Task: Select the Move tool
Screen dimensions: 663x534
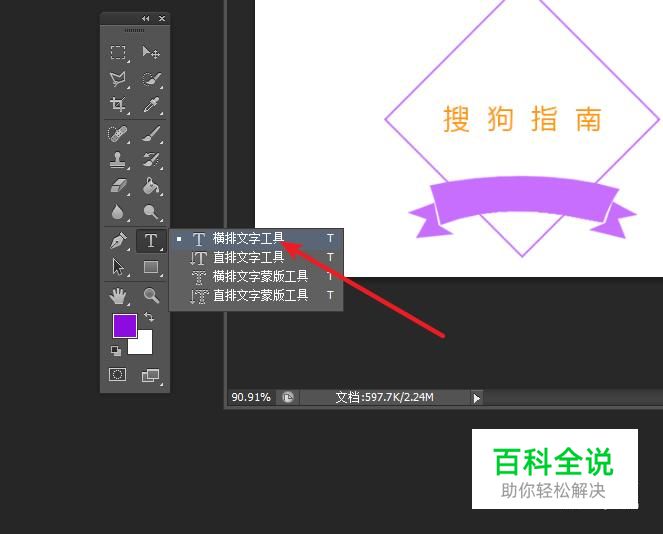Action: point(151,53)
